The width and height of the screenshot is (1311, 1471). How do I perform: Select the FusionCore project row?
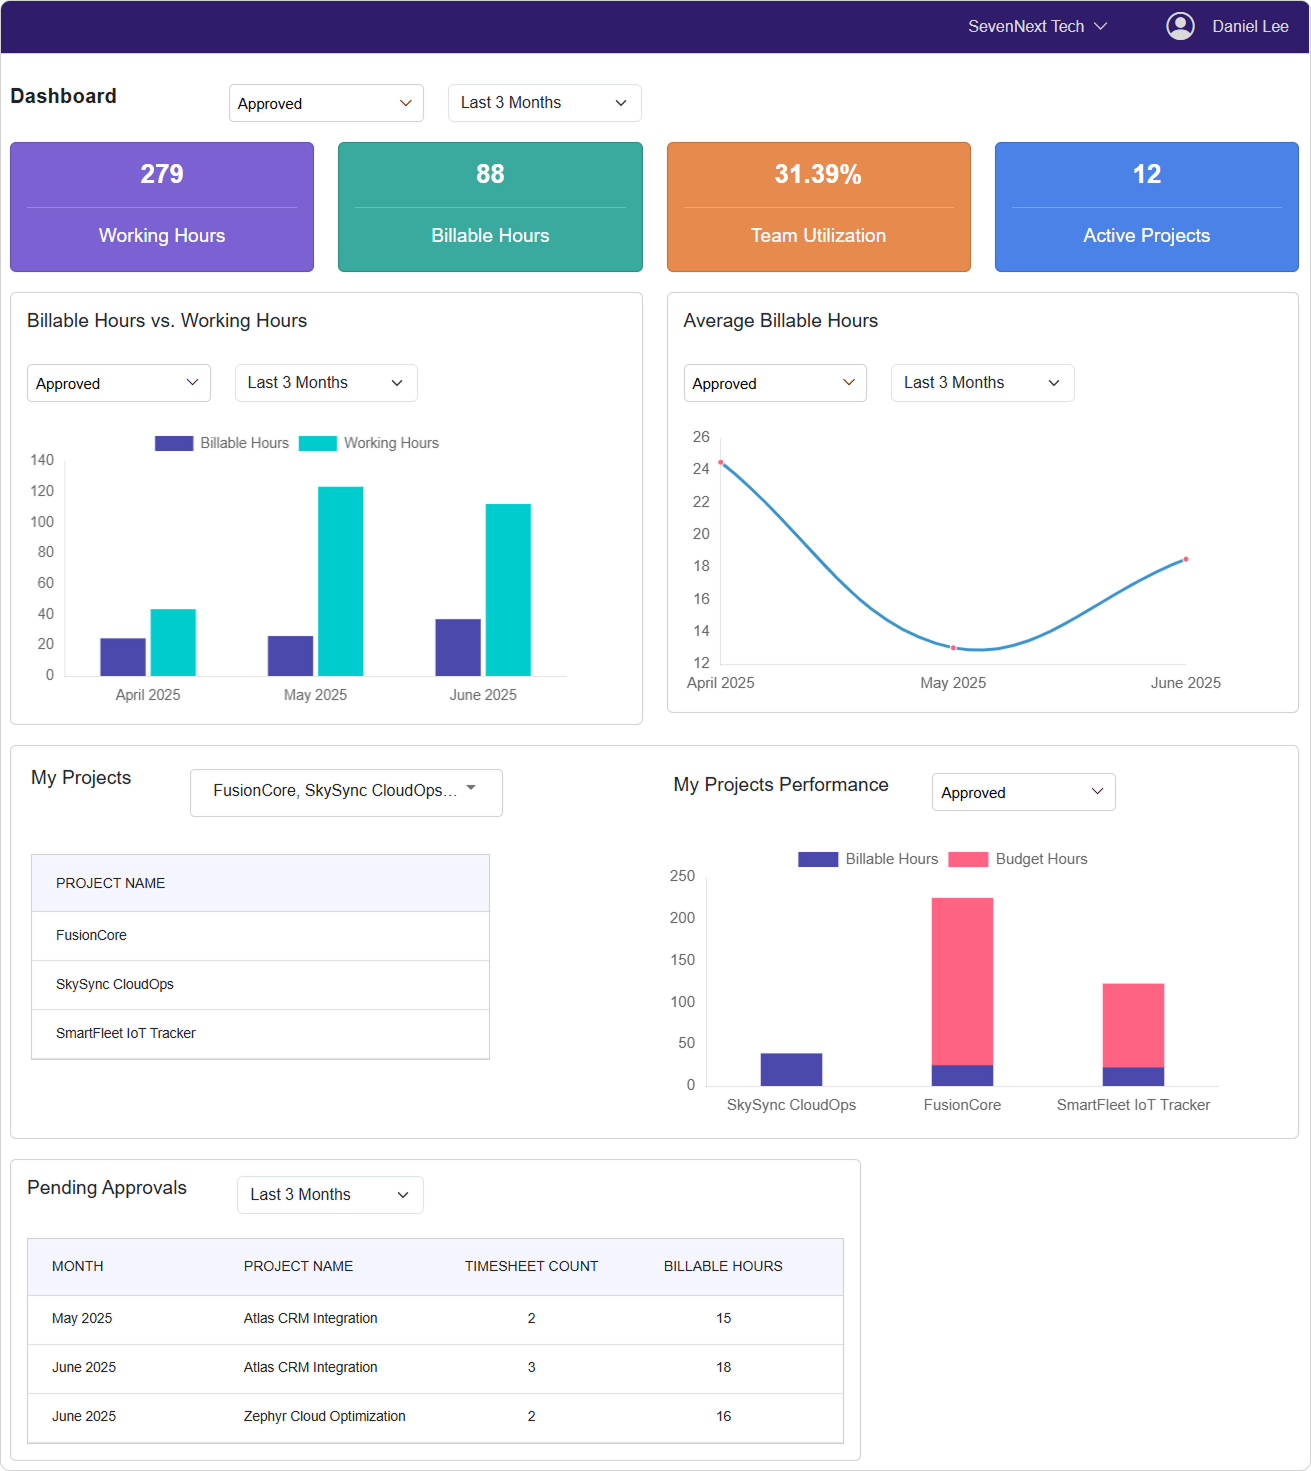tap(260, 935)
